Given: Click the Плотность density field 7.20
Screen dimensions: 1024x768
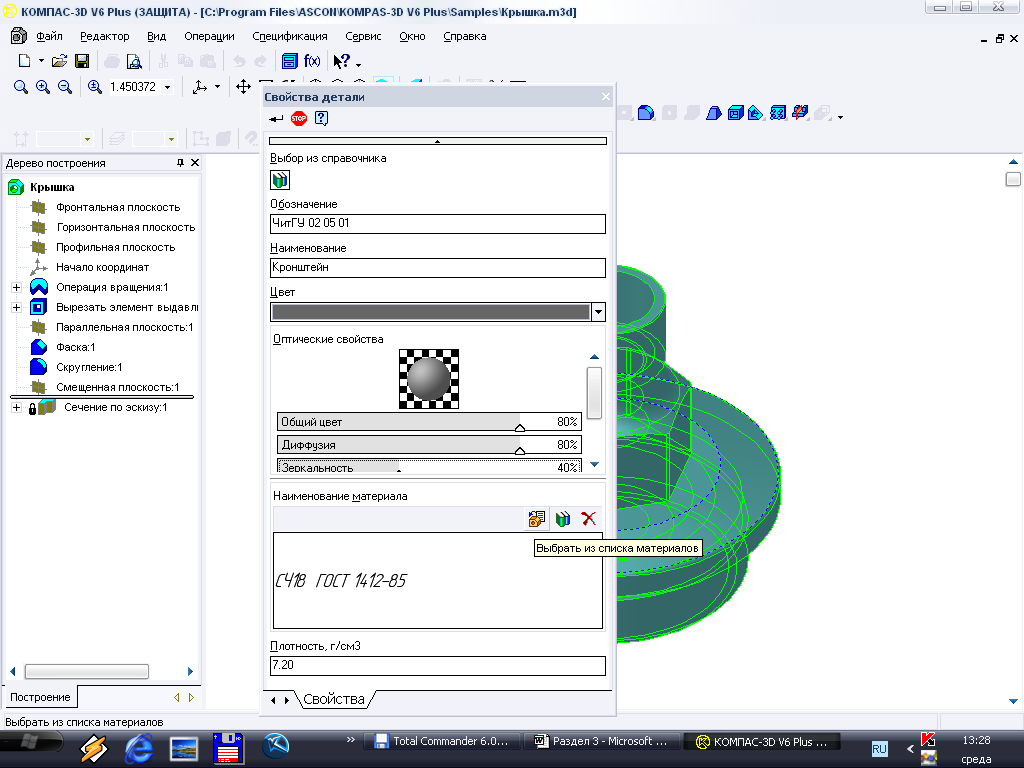Looking at the screenshot, I should (438, 665).
